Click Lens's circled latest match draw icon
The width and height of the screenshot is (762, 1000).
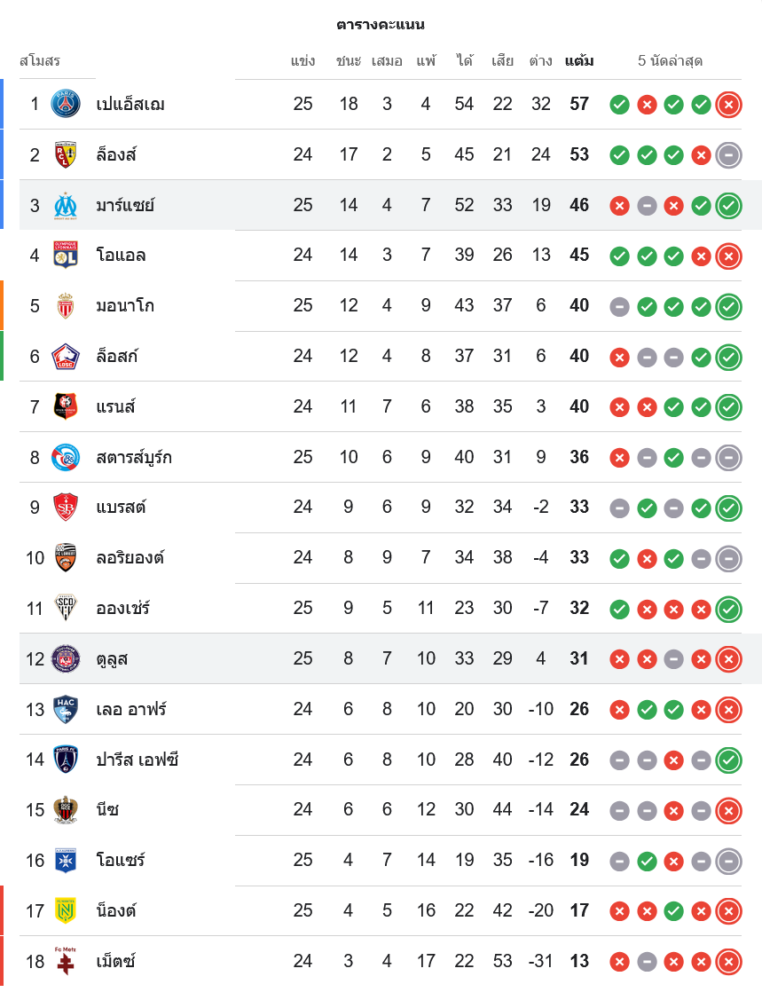pyautogui.click(x=729, y=155)
